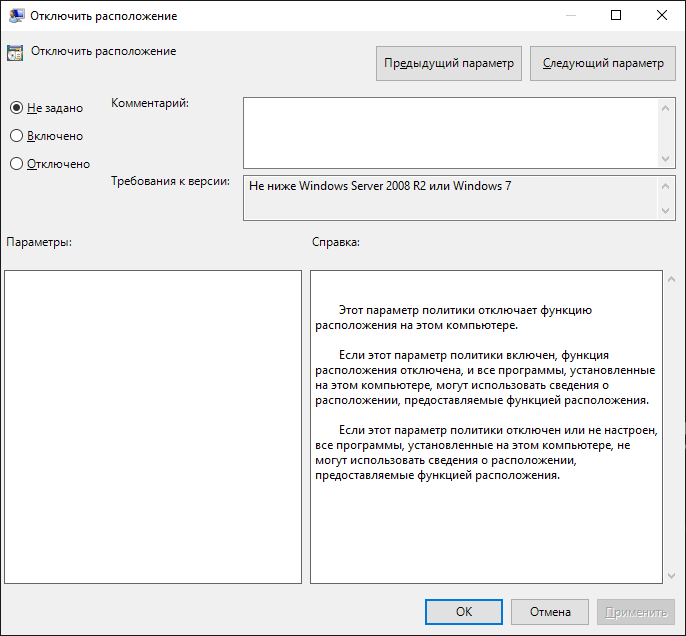
Task: Click the empty 'Параметры' options pane
Action: (x=153, y=427)
